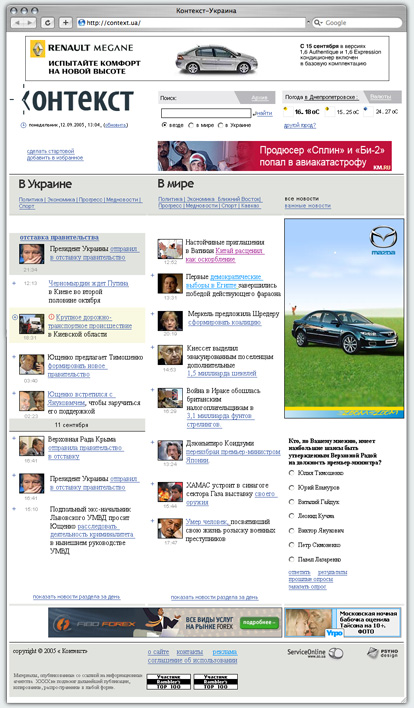Open Ближний Восток under В мире
This screenshot has height=708, width=414.
click(239, 199)
